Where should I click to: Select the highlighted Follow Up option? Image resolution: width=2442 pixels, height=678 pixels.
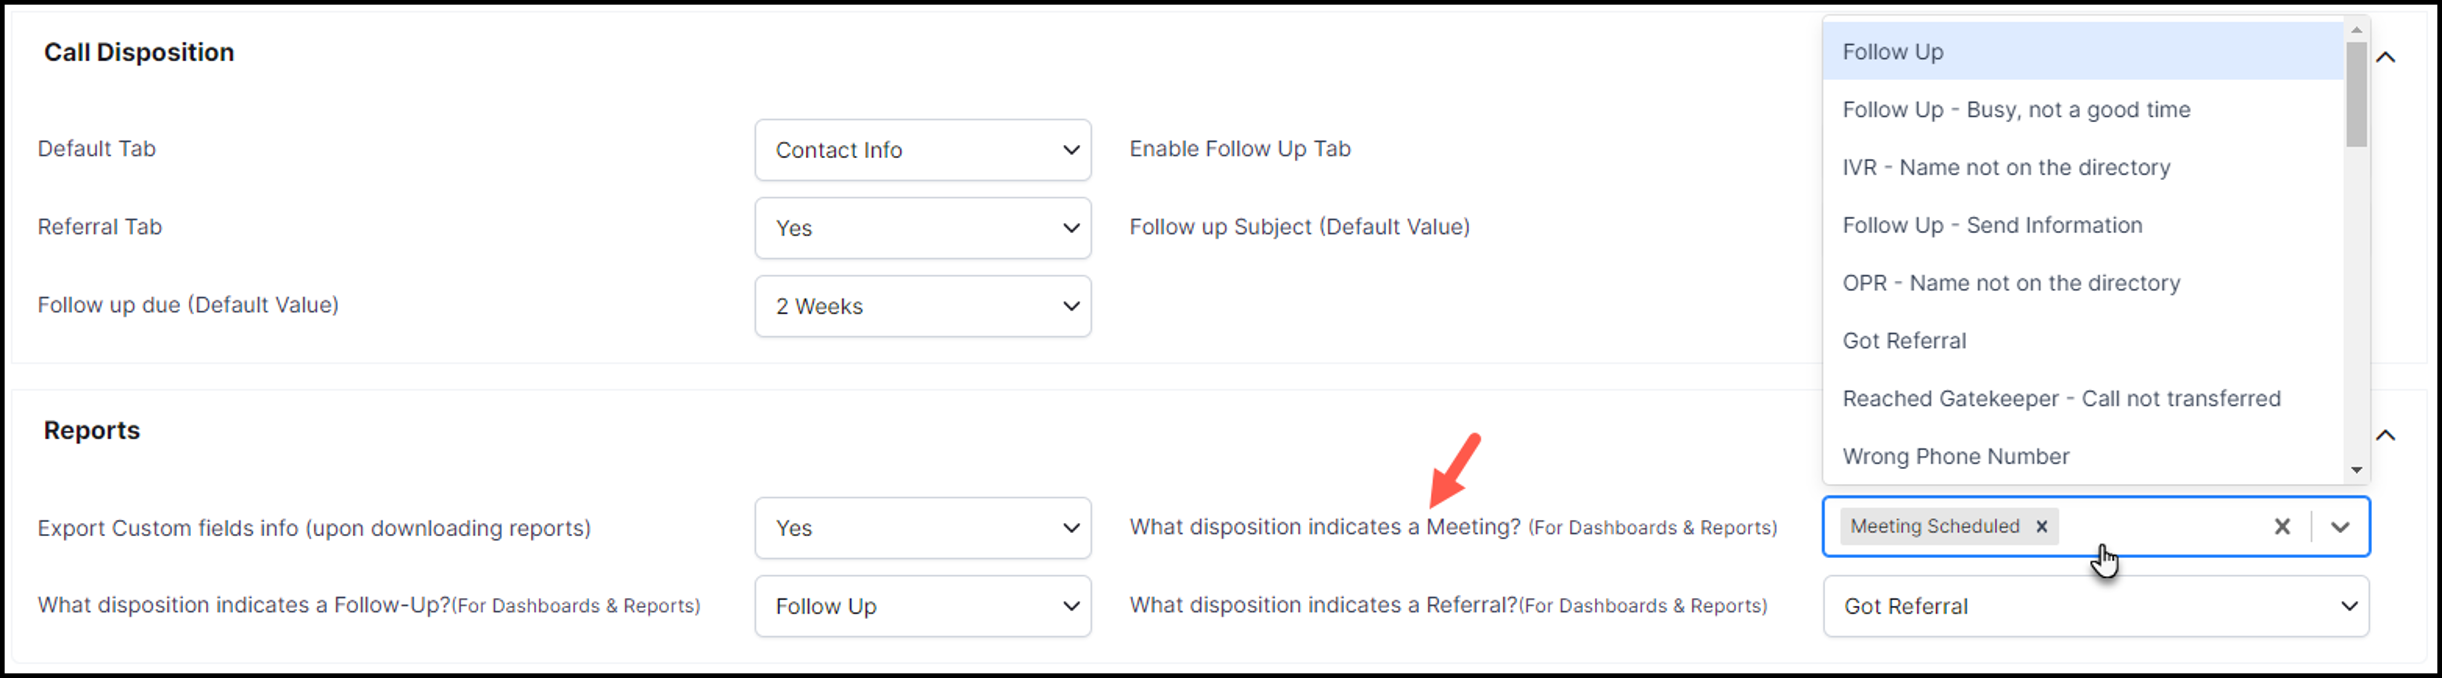2083,52
